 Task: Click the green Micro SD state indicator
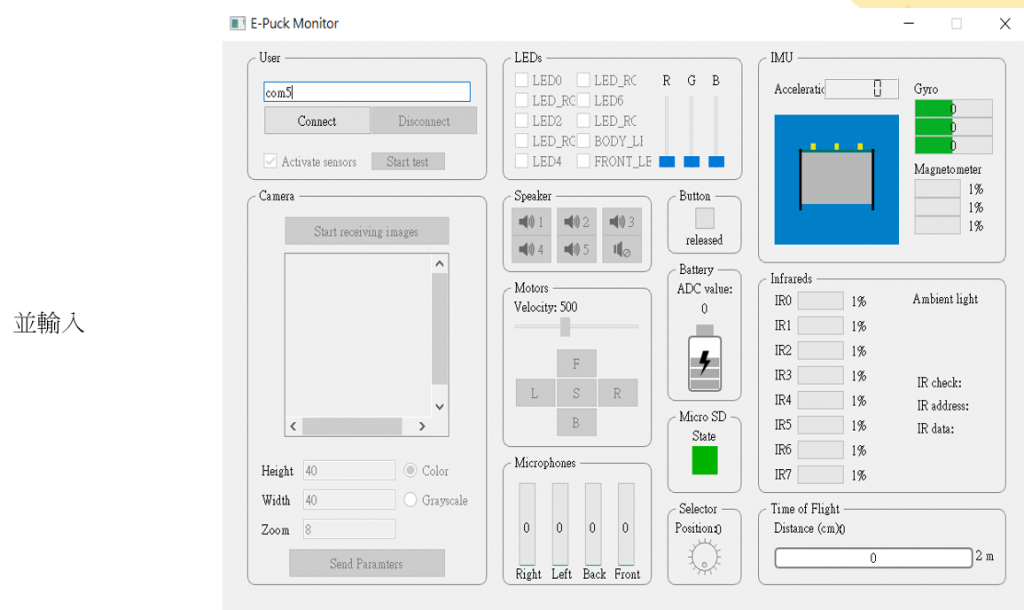coord(705,460)
